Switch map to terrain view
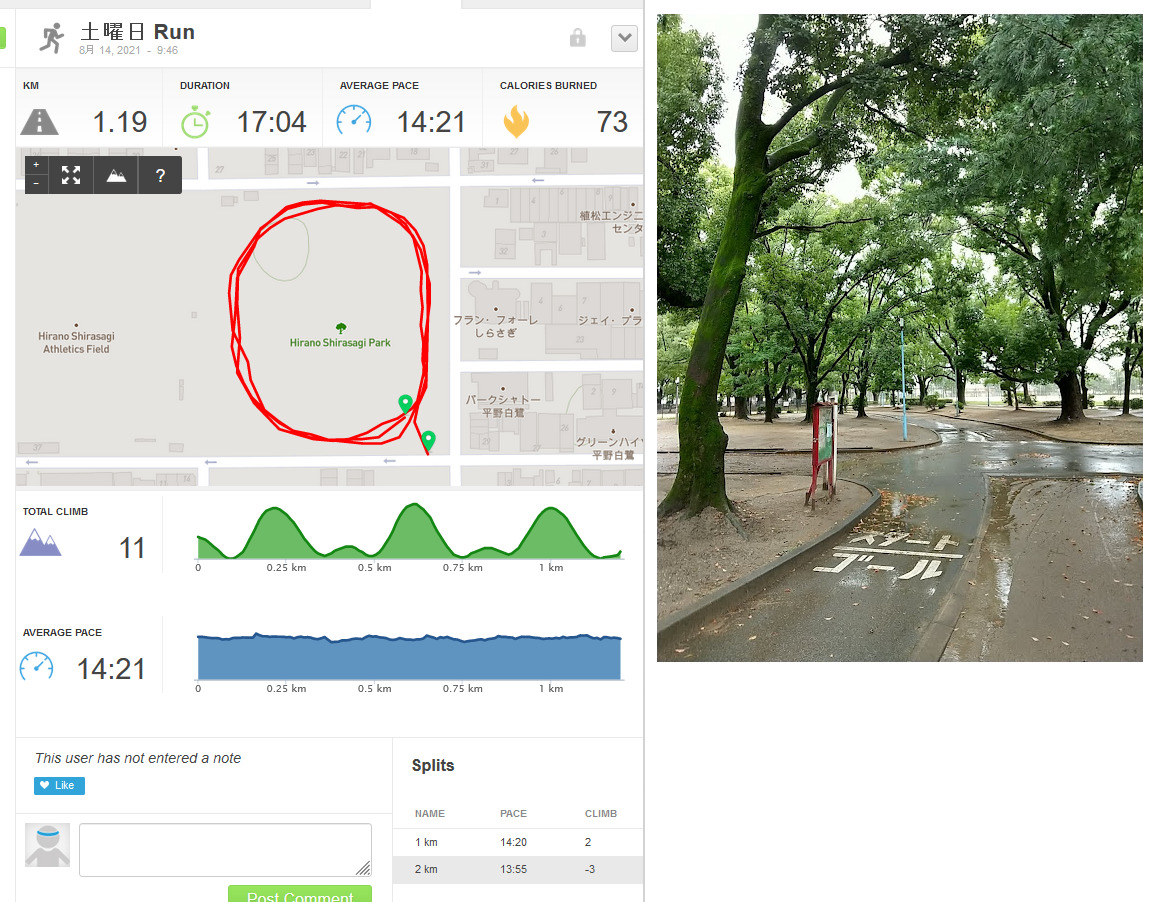 coord(116,175)
